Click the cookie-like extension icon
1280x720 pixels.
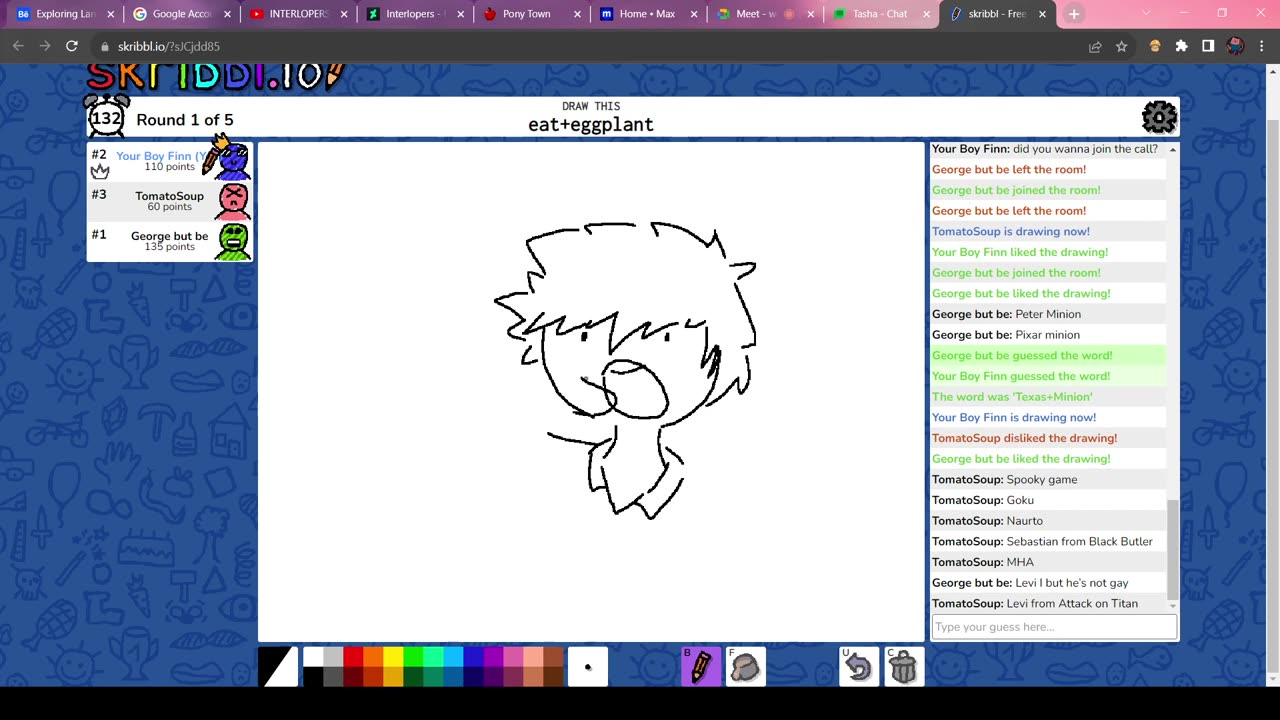(x=1155, y=46)
